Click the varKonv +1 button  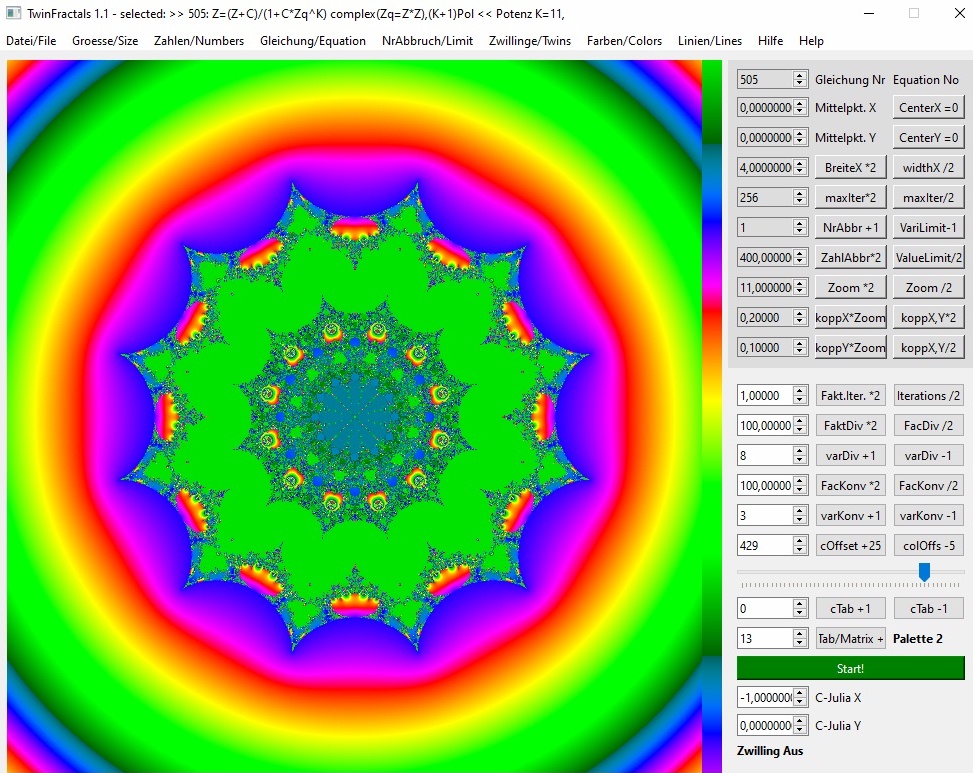click(850, 516)
